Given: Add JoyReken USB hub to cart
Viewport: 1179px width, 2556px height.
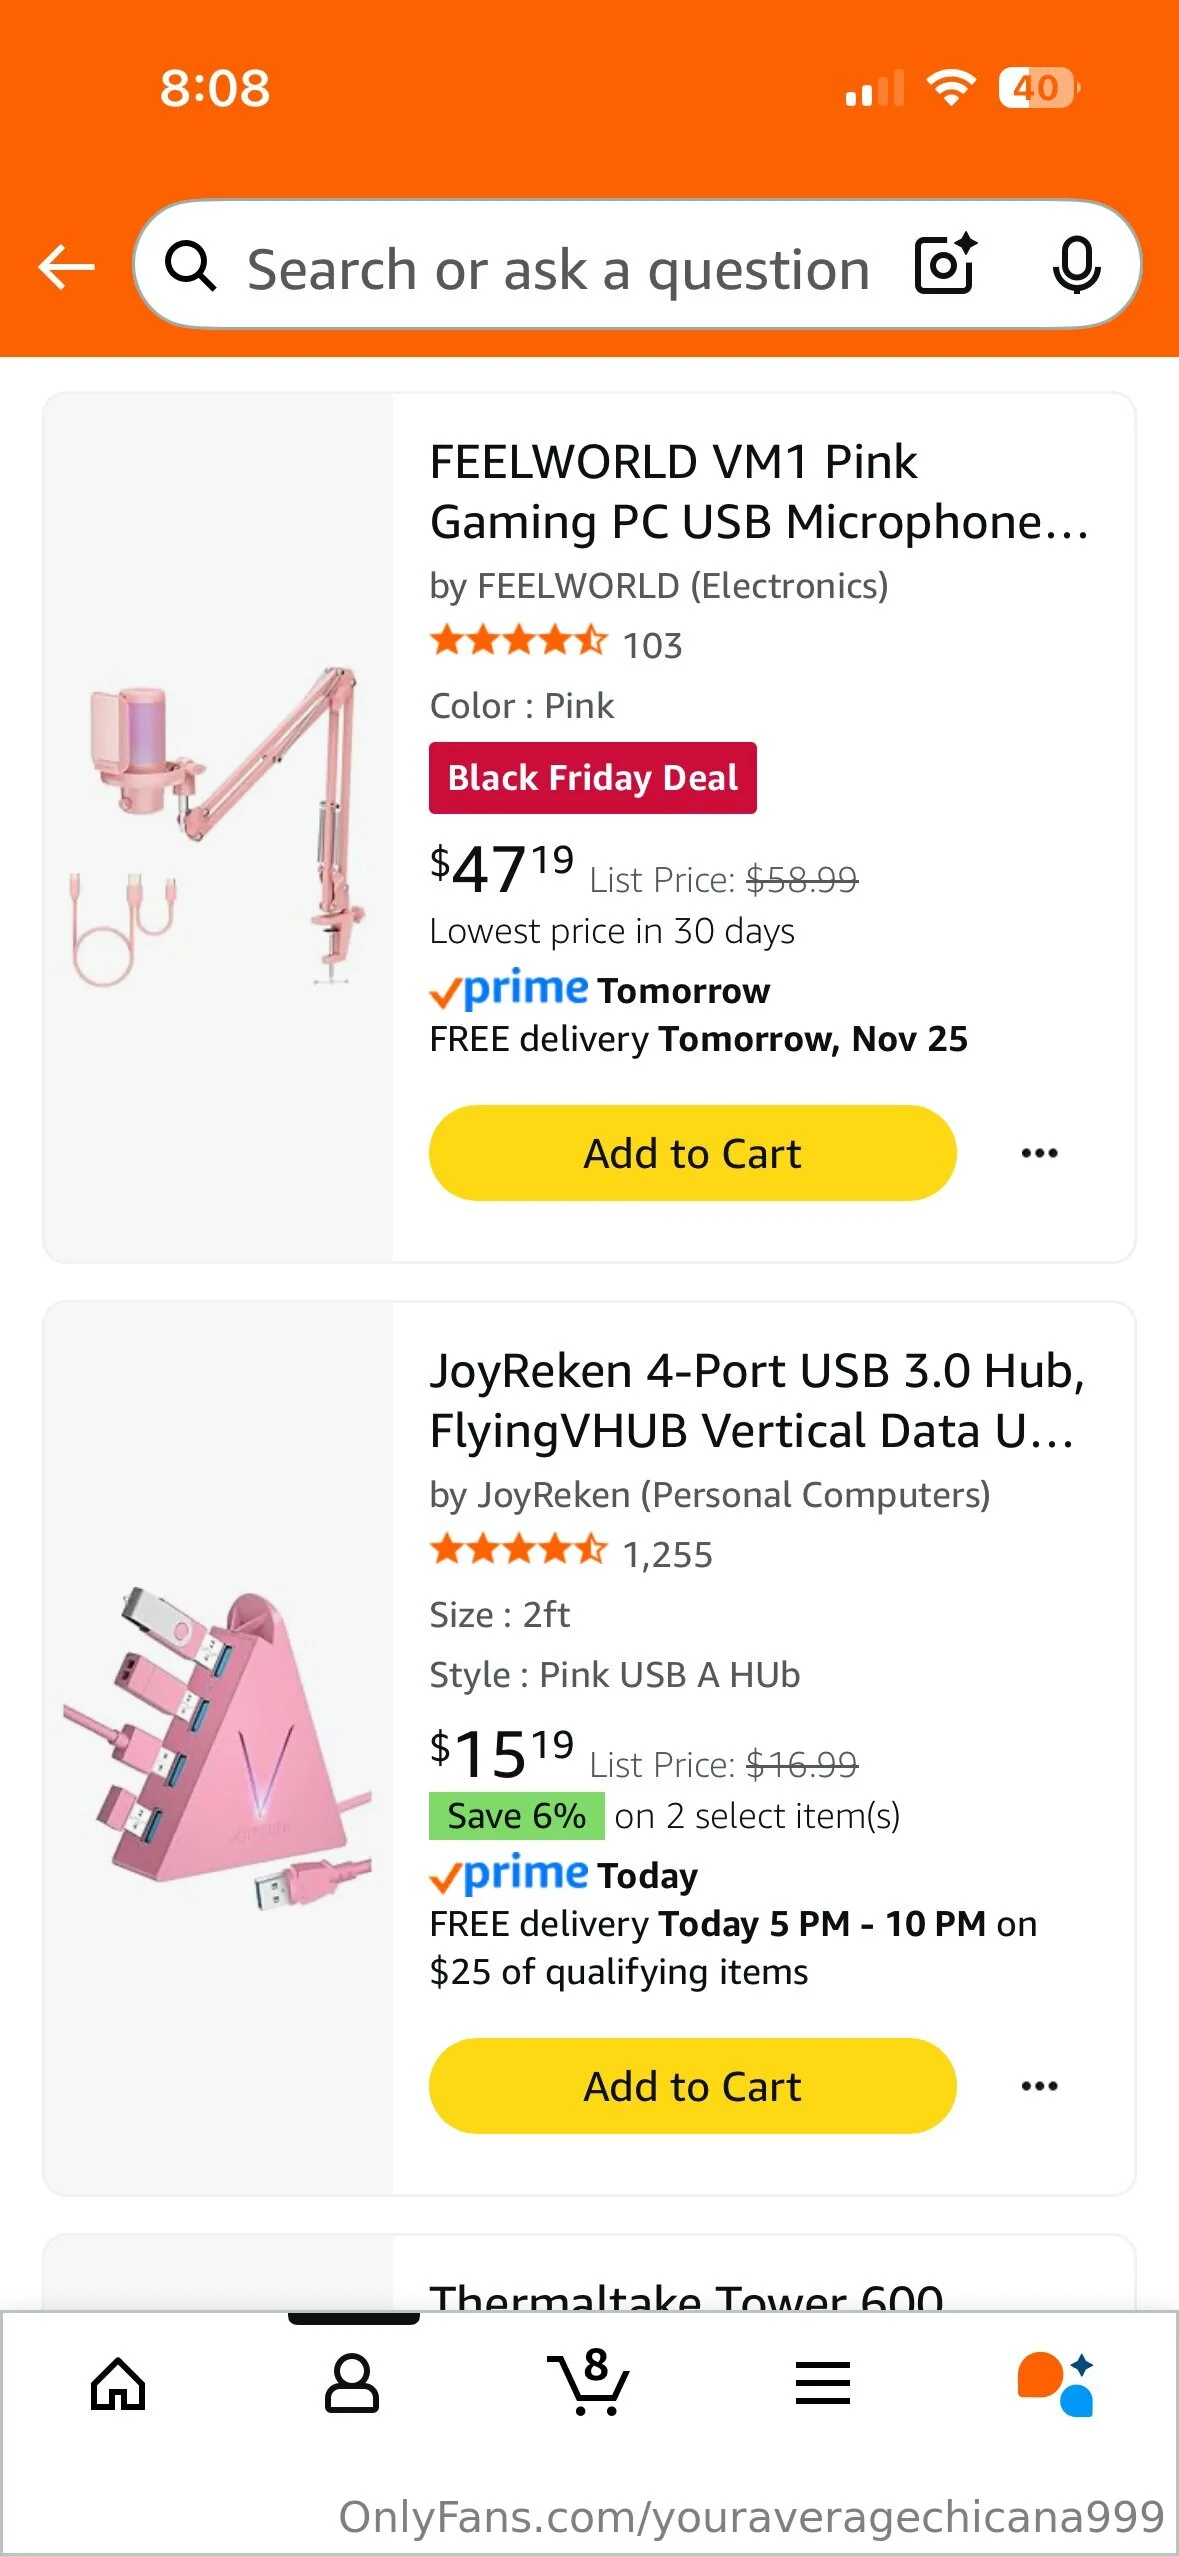Looking at the screenshot, I should [x=692, y=2086].
